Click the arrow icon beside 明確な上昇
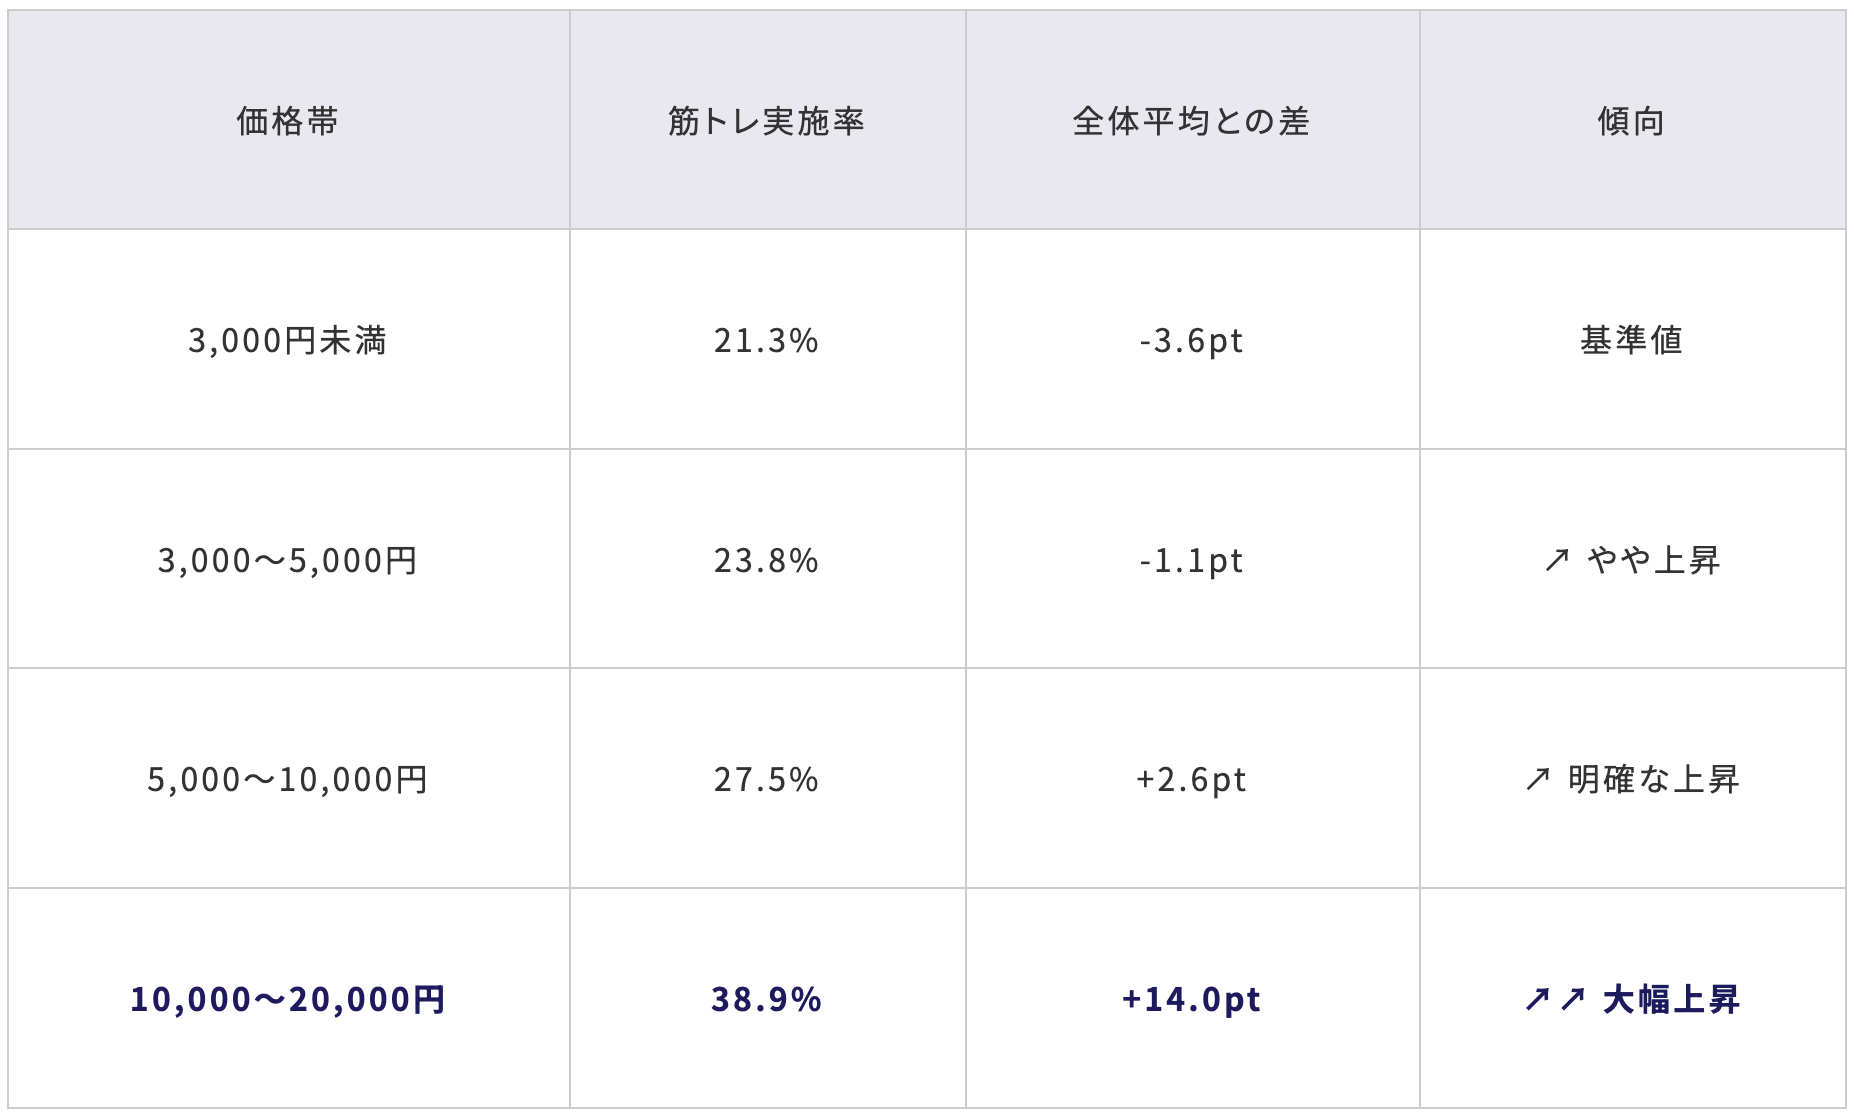 tap(1538, 779)
